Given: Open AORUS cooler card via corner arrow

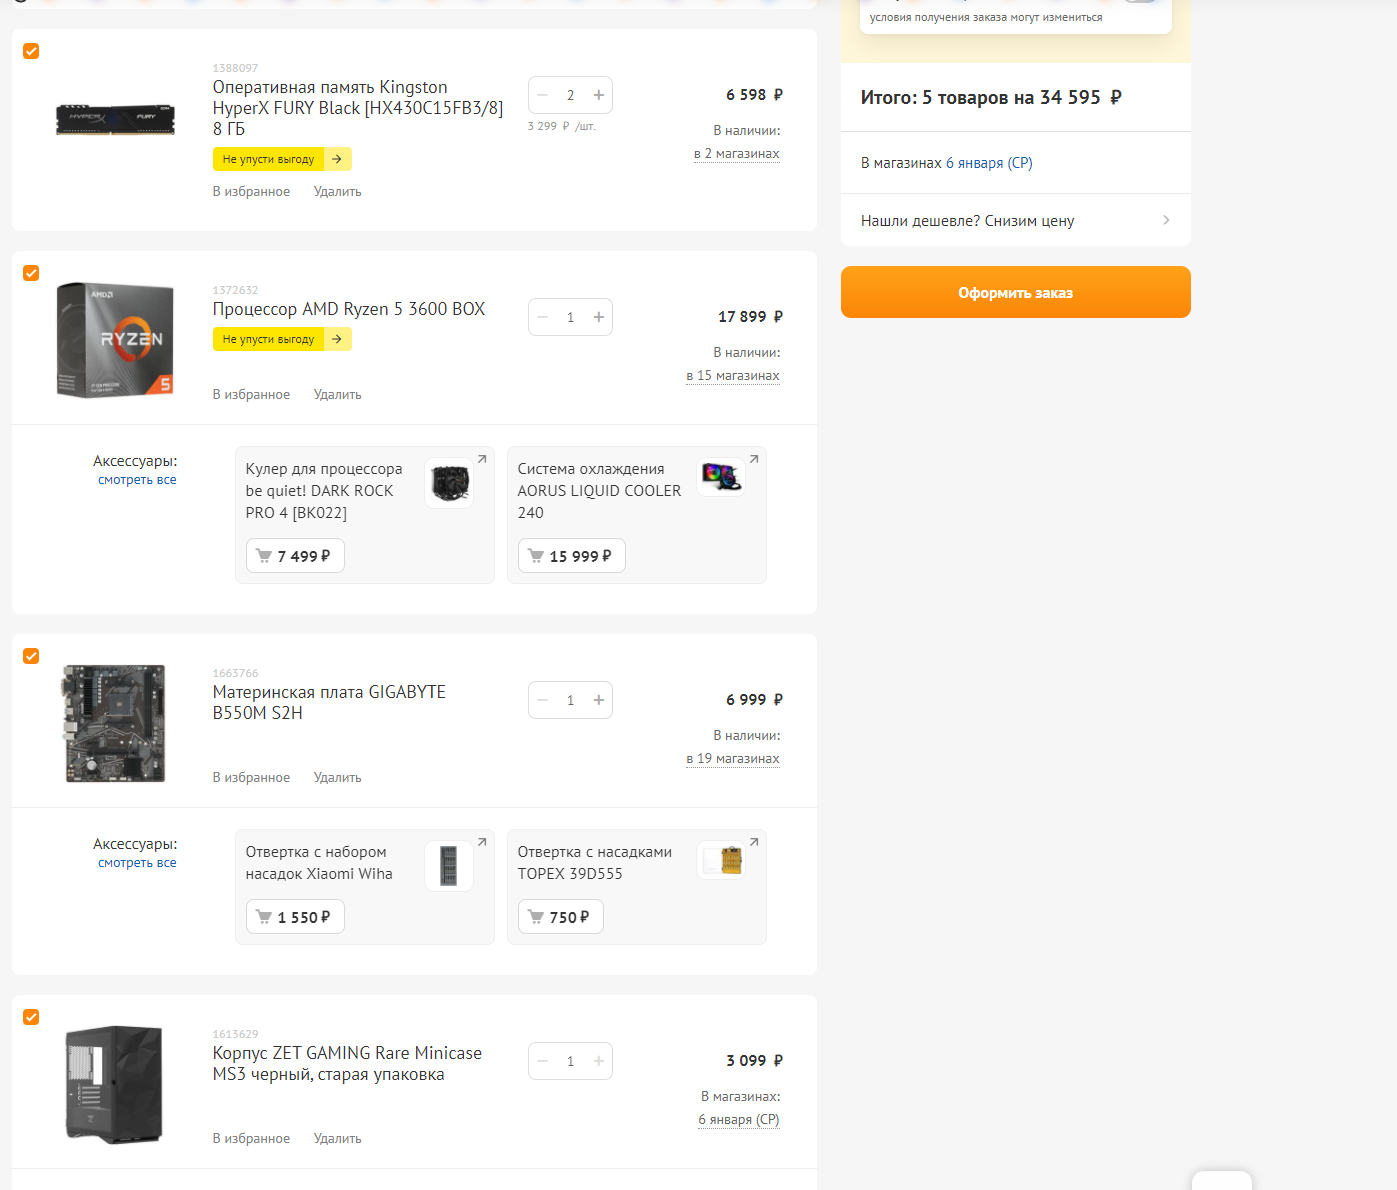Looking at the screenshot, I should (x=754, y=459).
